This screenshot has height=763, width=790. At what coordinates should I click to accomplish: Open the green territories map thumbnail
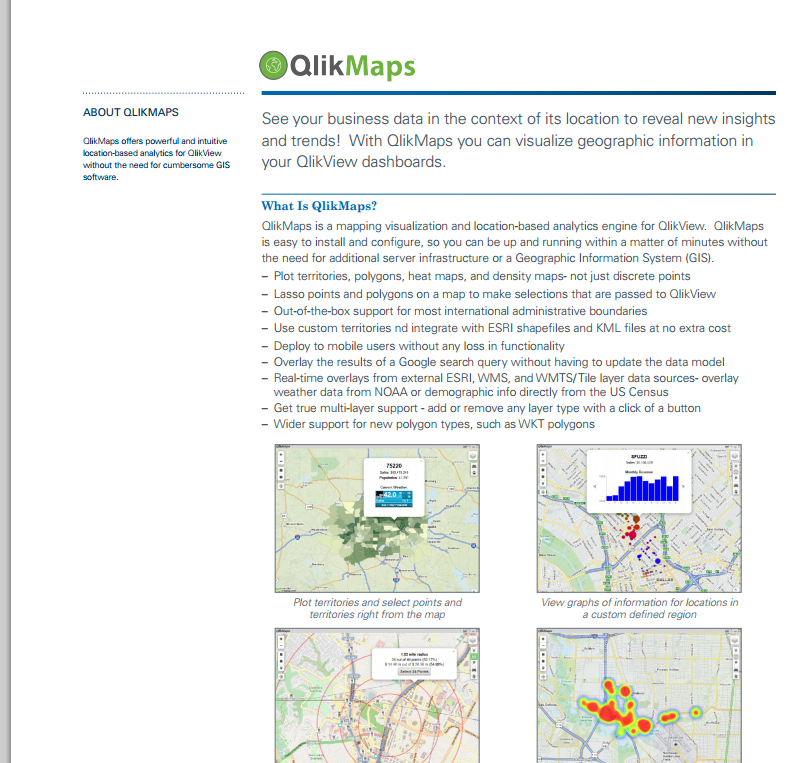[x=377, y=519]
